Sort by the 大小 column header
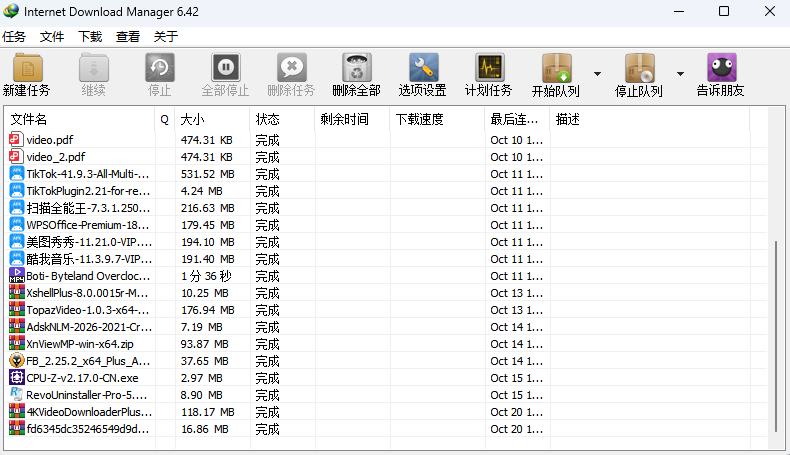The image size is (790, 455). [210, 120]
